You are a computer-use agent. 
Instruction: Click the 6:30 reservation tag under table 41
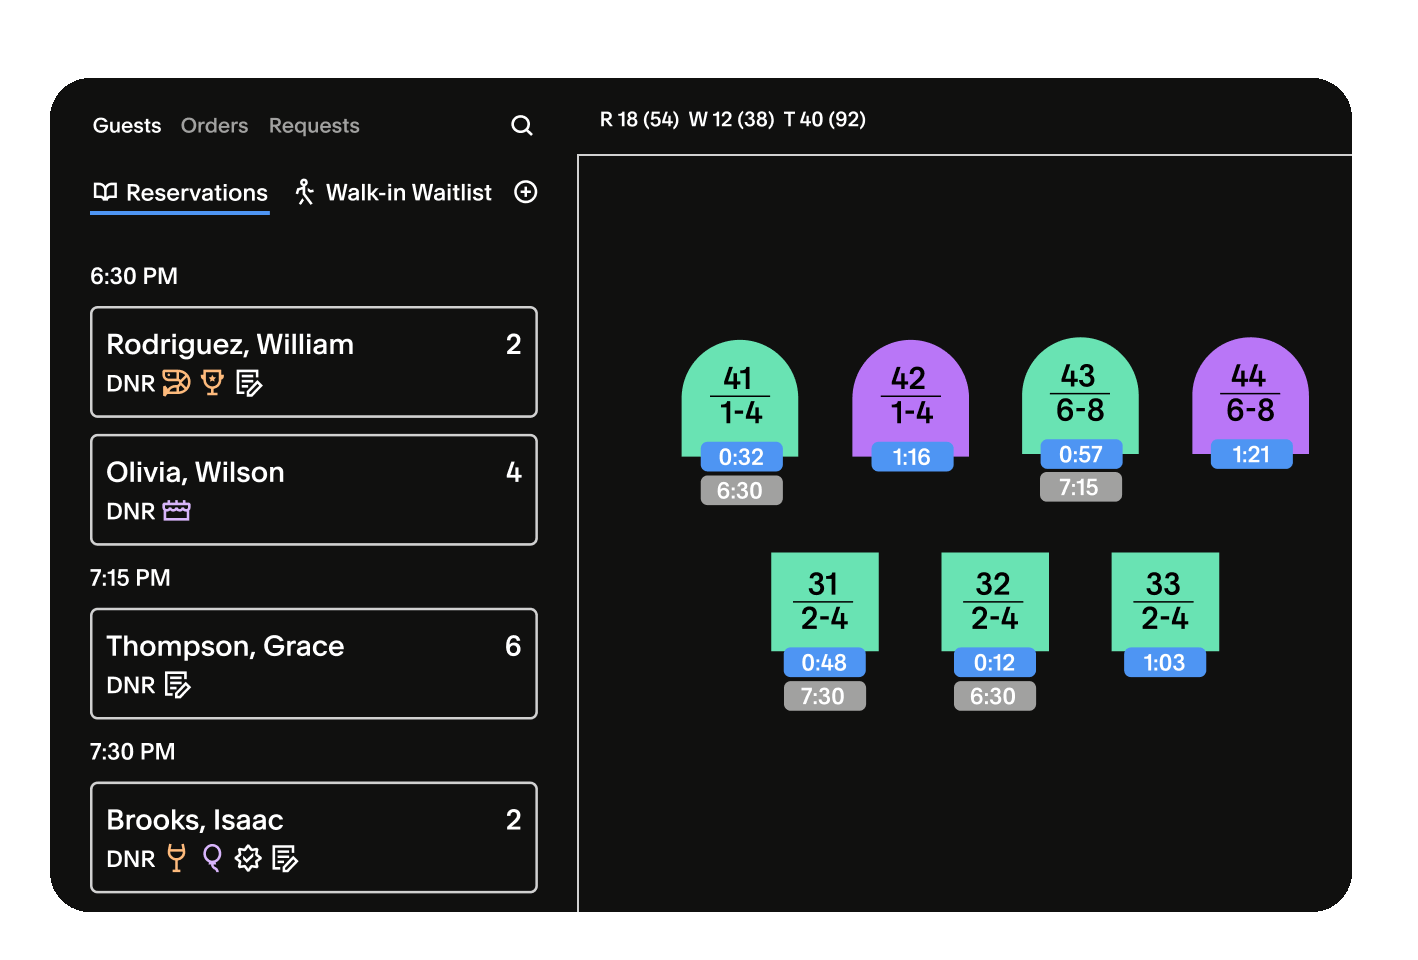click(741, 491)
